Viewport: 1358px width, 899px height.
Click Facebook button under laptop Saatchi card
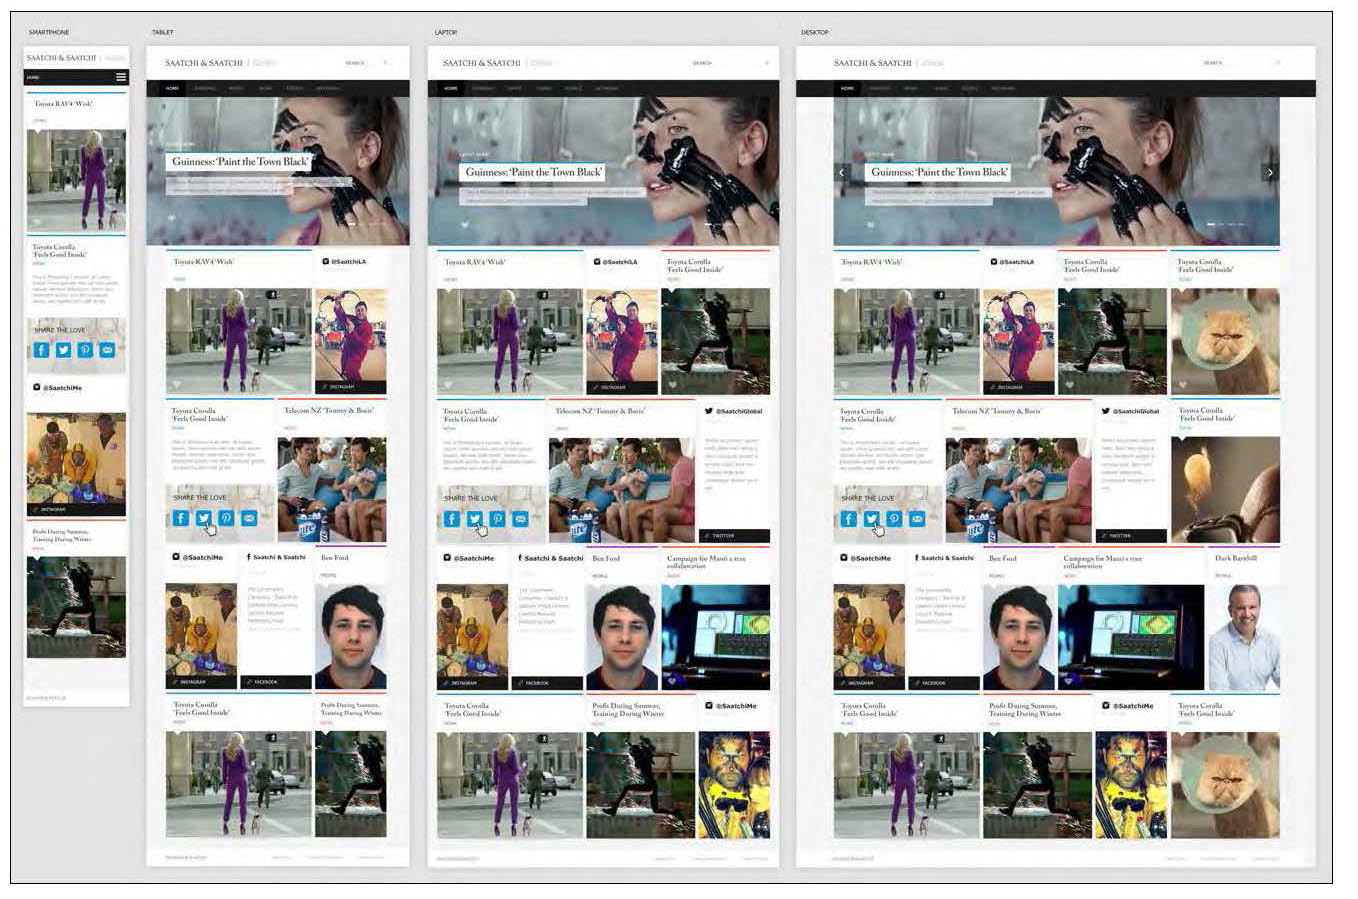pos(547,683)
